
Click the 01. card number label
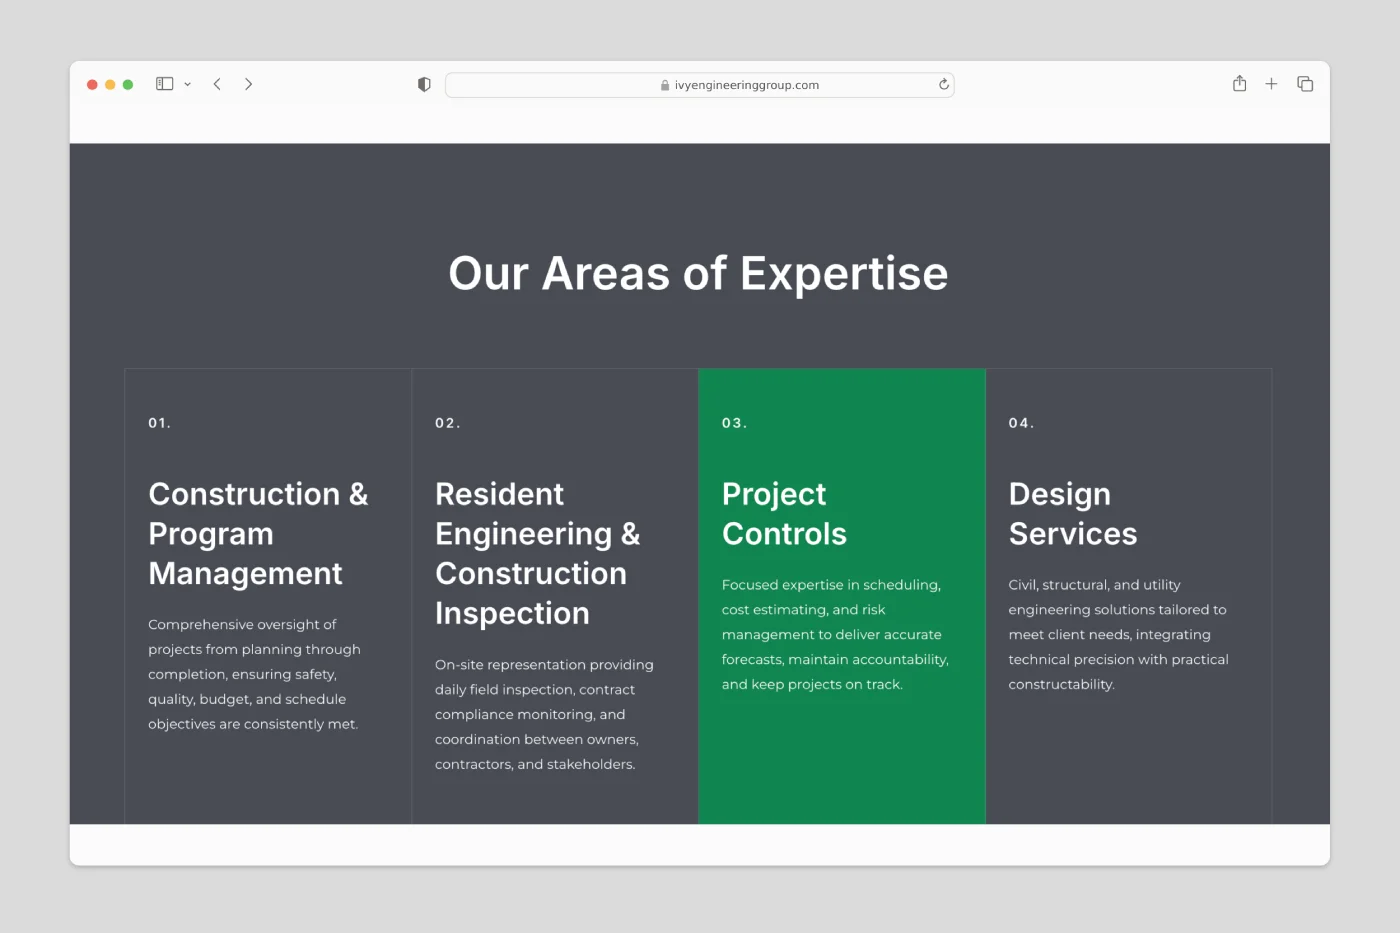click(160, 423)
